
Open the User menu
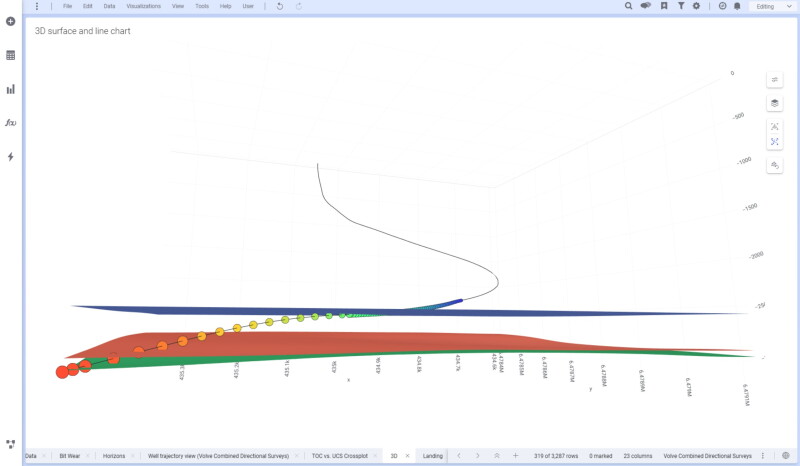coord(248,6)
